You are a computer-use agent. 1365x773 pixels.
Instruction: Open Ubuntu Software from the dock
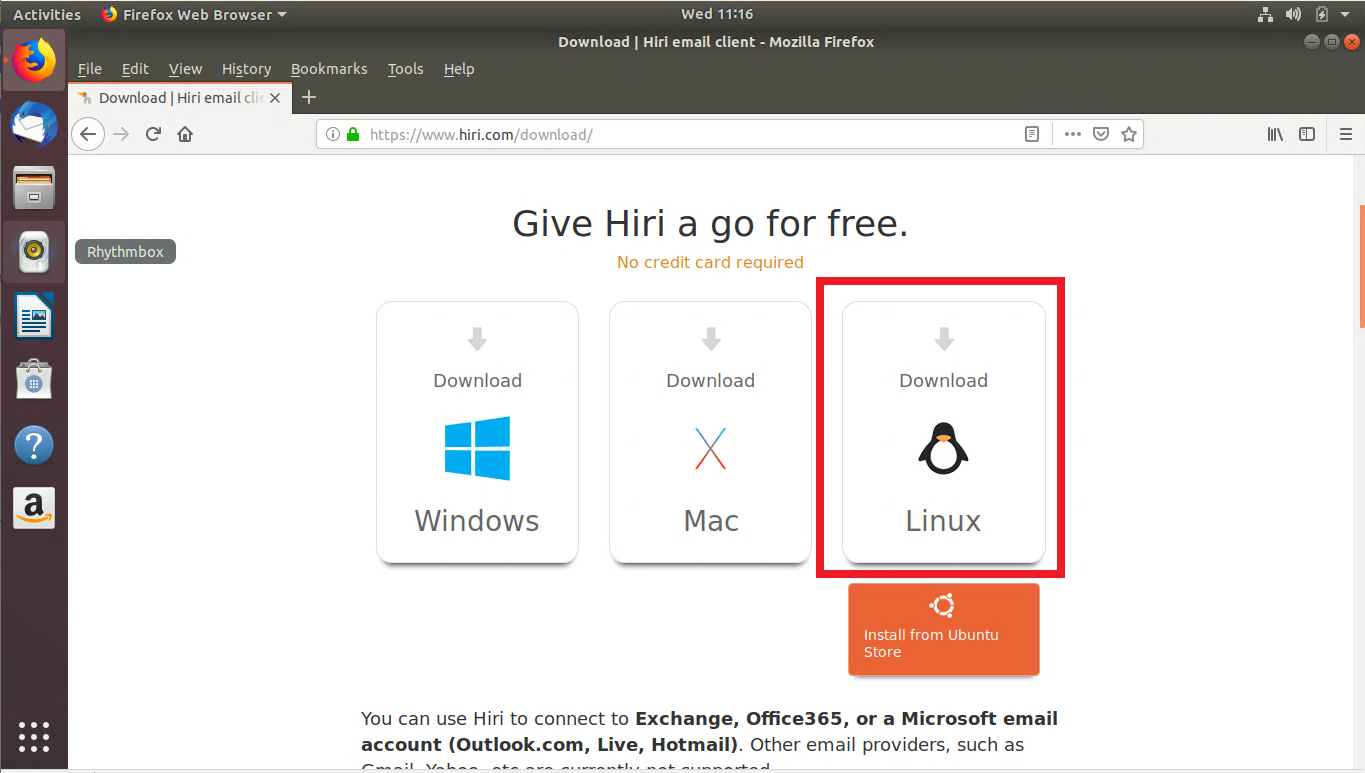click(x=34, y=380)
